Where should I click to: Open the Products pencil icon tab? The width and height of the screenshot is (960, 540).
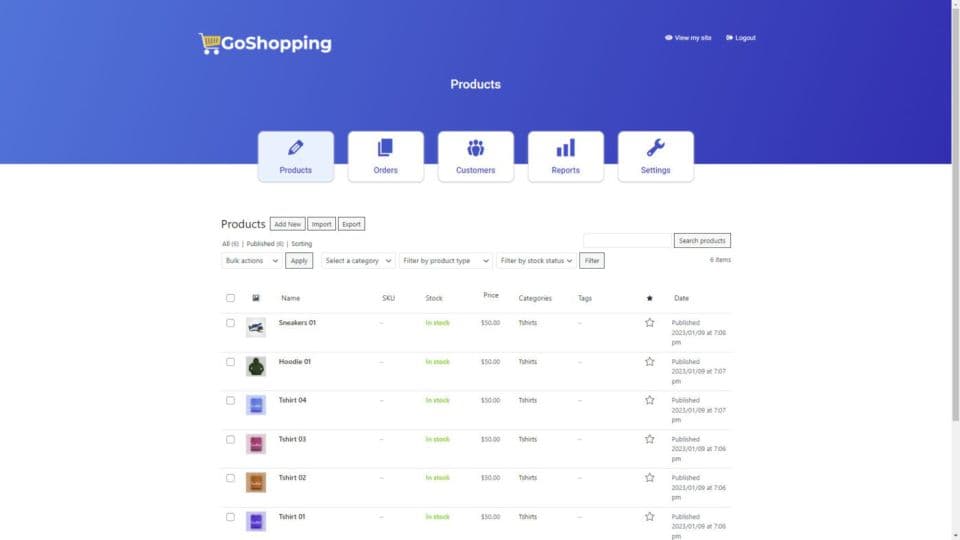pyautogui.click(x=296, y=156)
